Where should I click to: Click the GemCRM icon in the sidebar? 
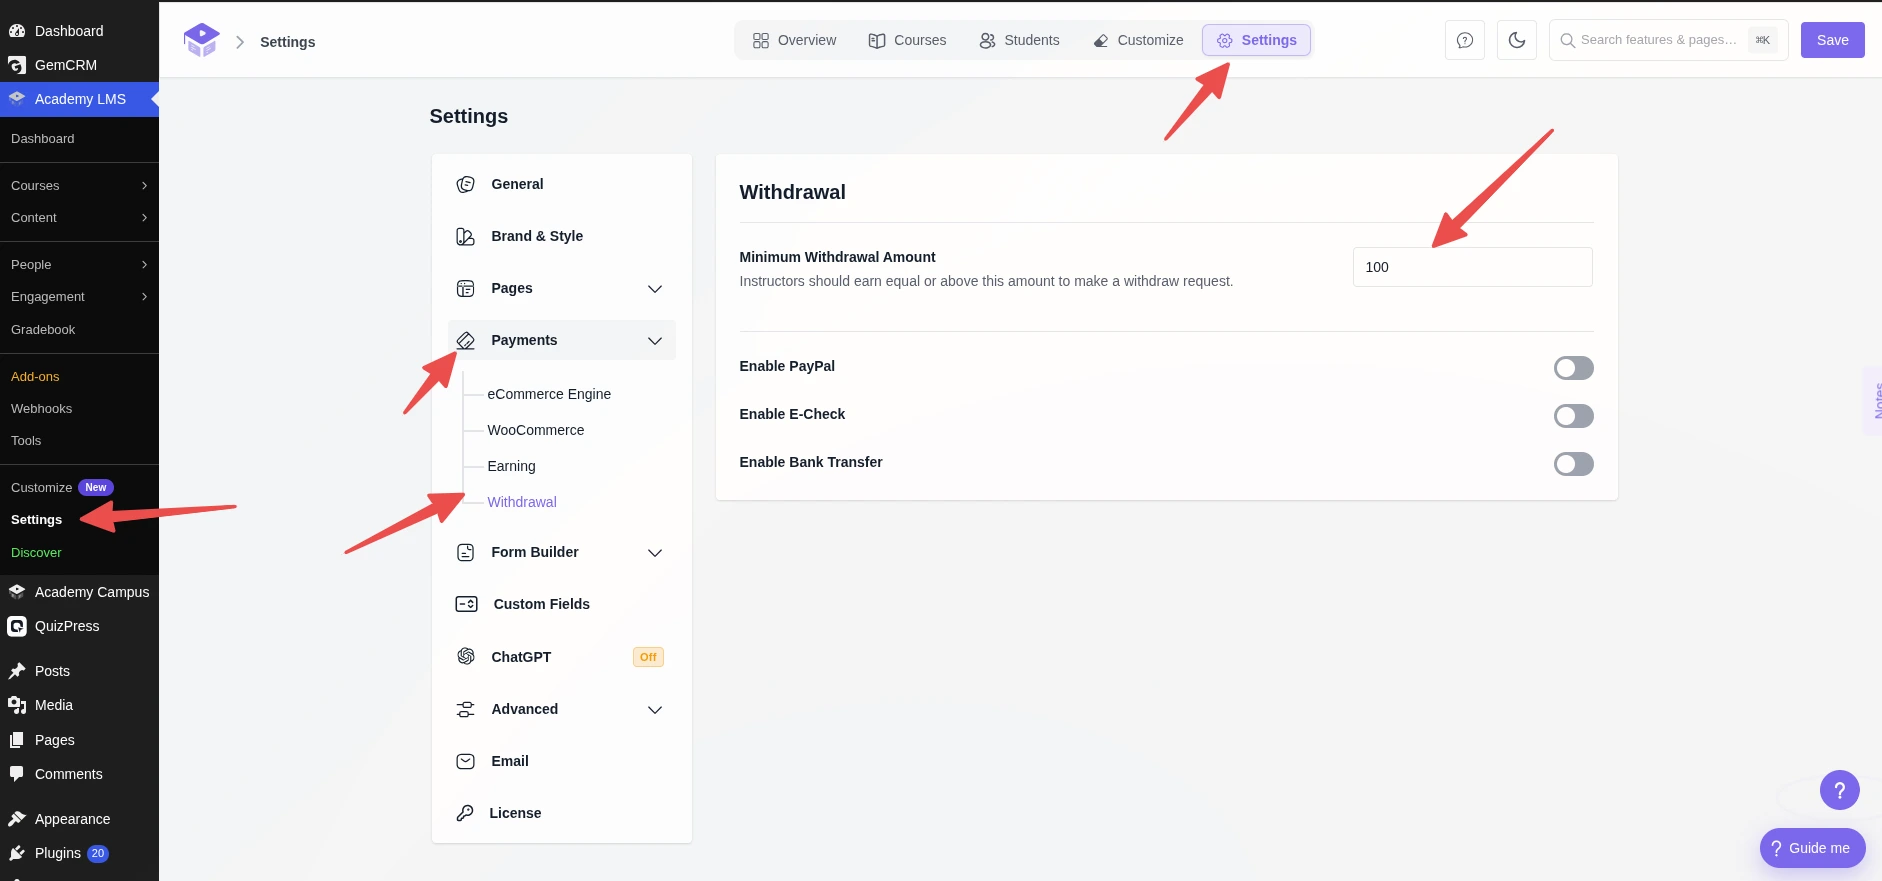pyautogui.click(x=17, y=65)
